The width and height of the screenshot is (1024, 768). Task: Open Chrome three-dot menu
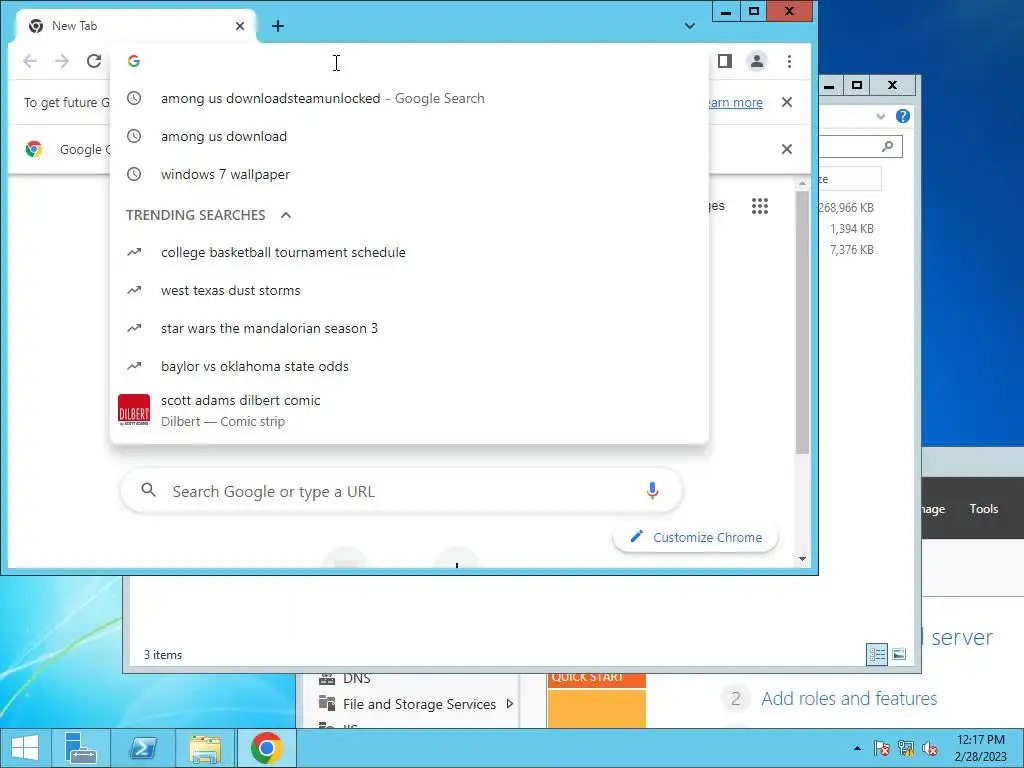click(x=790, y=61)
